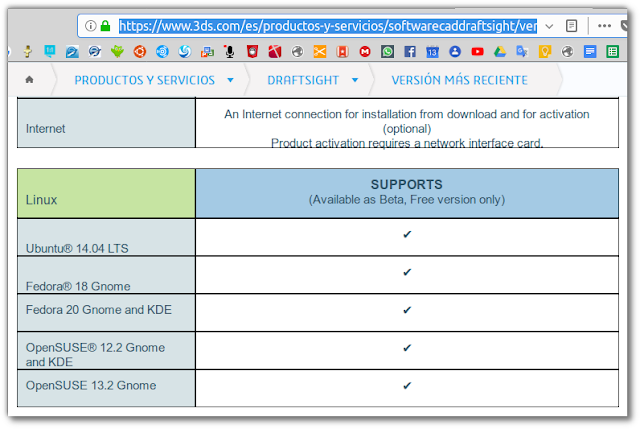This screenshot has height=429, width=640.
Task: Open the Google Translate bookmark
Action: [522, 52]
